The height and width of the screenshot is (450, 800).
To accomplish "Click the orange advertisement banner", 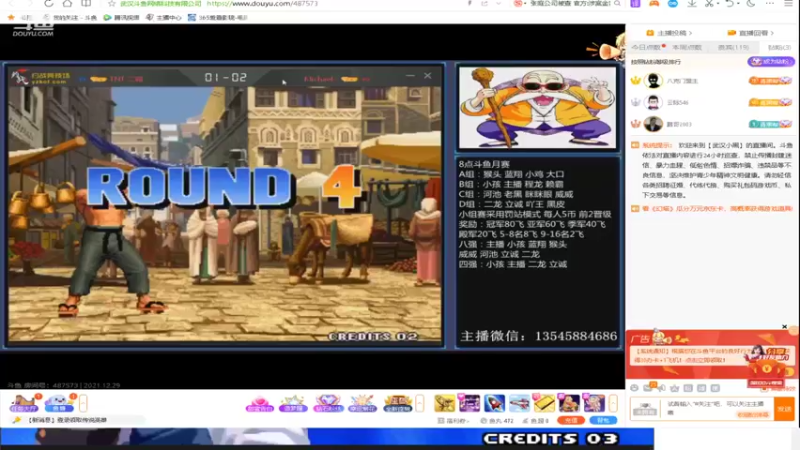I will (712, 356).
